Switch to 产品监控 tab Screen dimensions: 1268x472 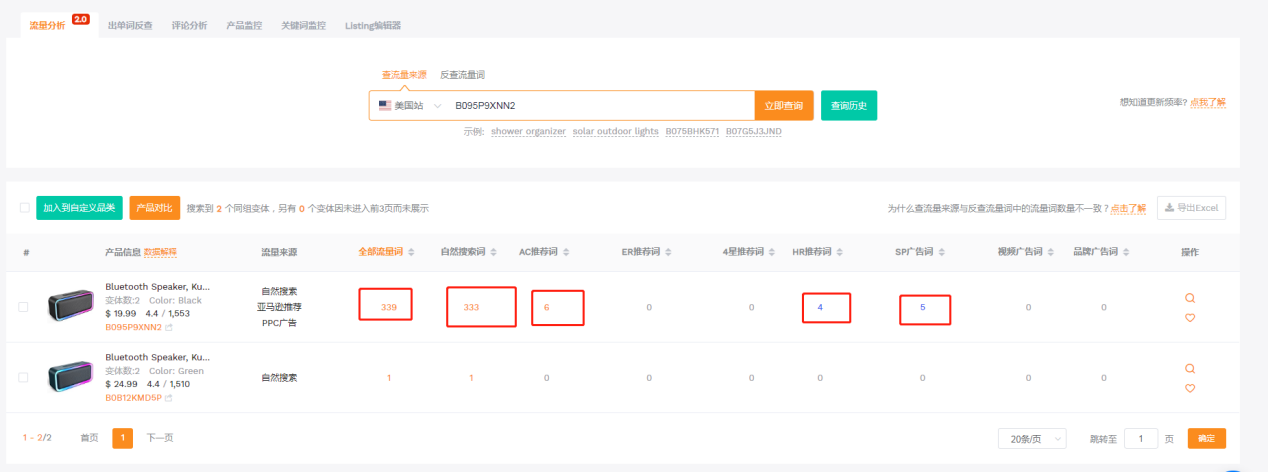pyautogui.click(x=244, y=25)
